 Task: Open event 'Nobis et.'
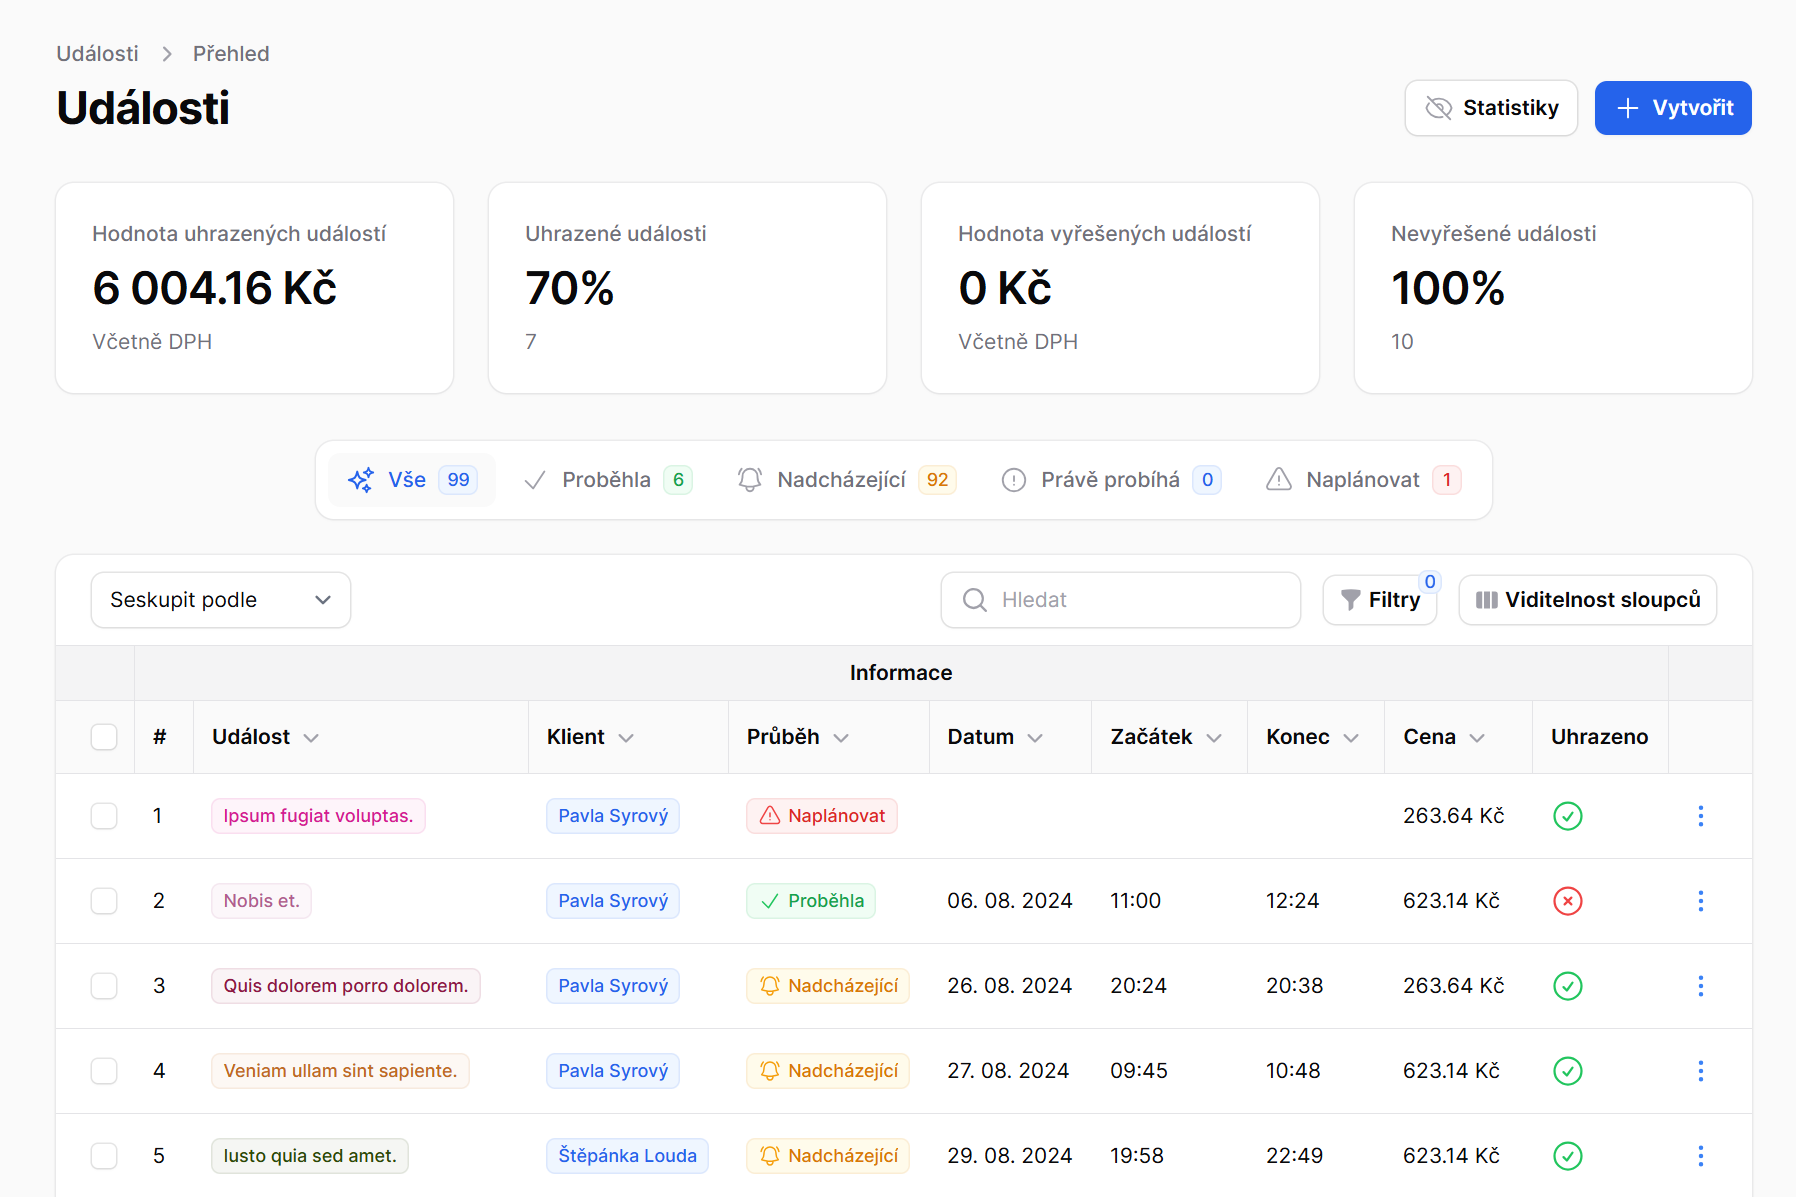pyautogui.click(x=261, y=901)
